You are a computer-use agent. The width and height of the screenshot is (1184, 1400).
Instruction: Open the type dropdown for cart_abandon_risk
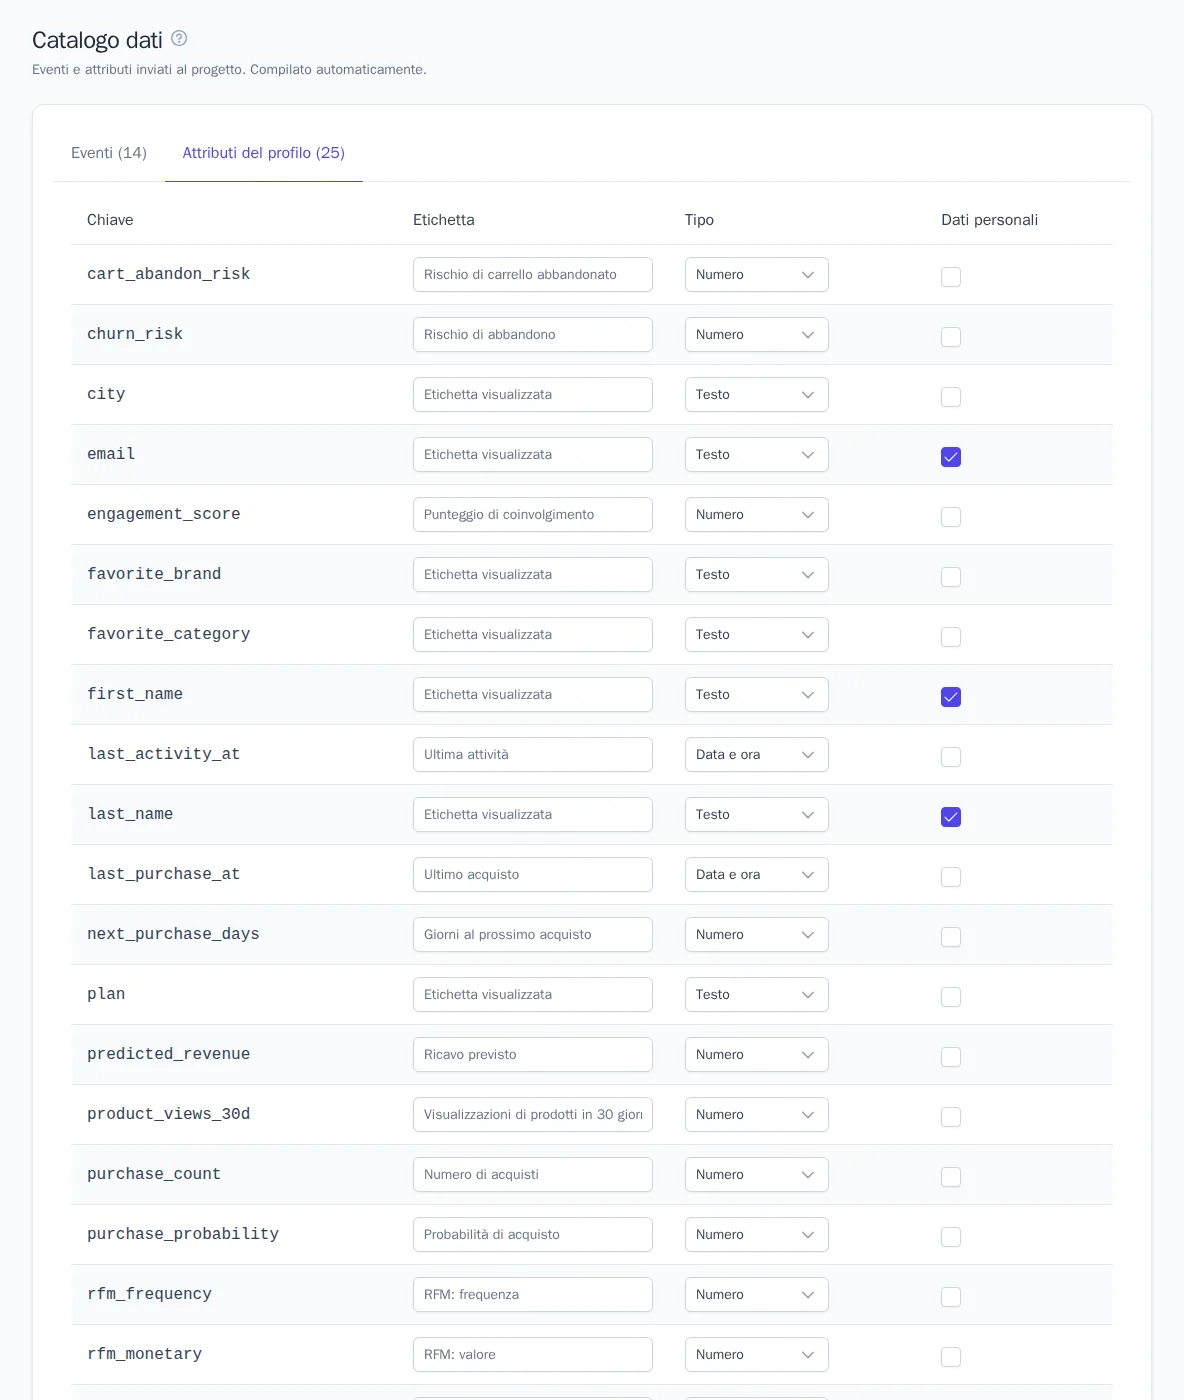coord(757,275)
